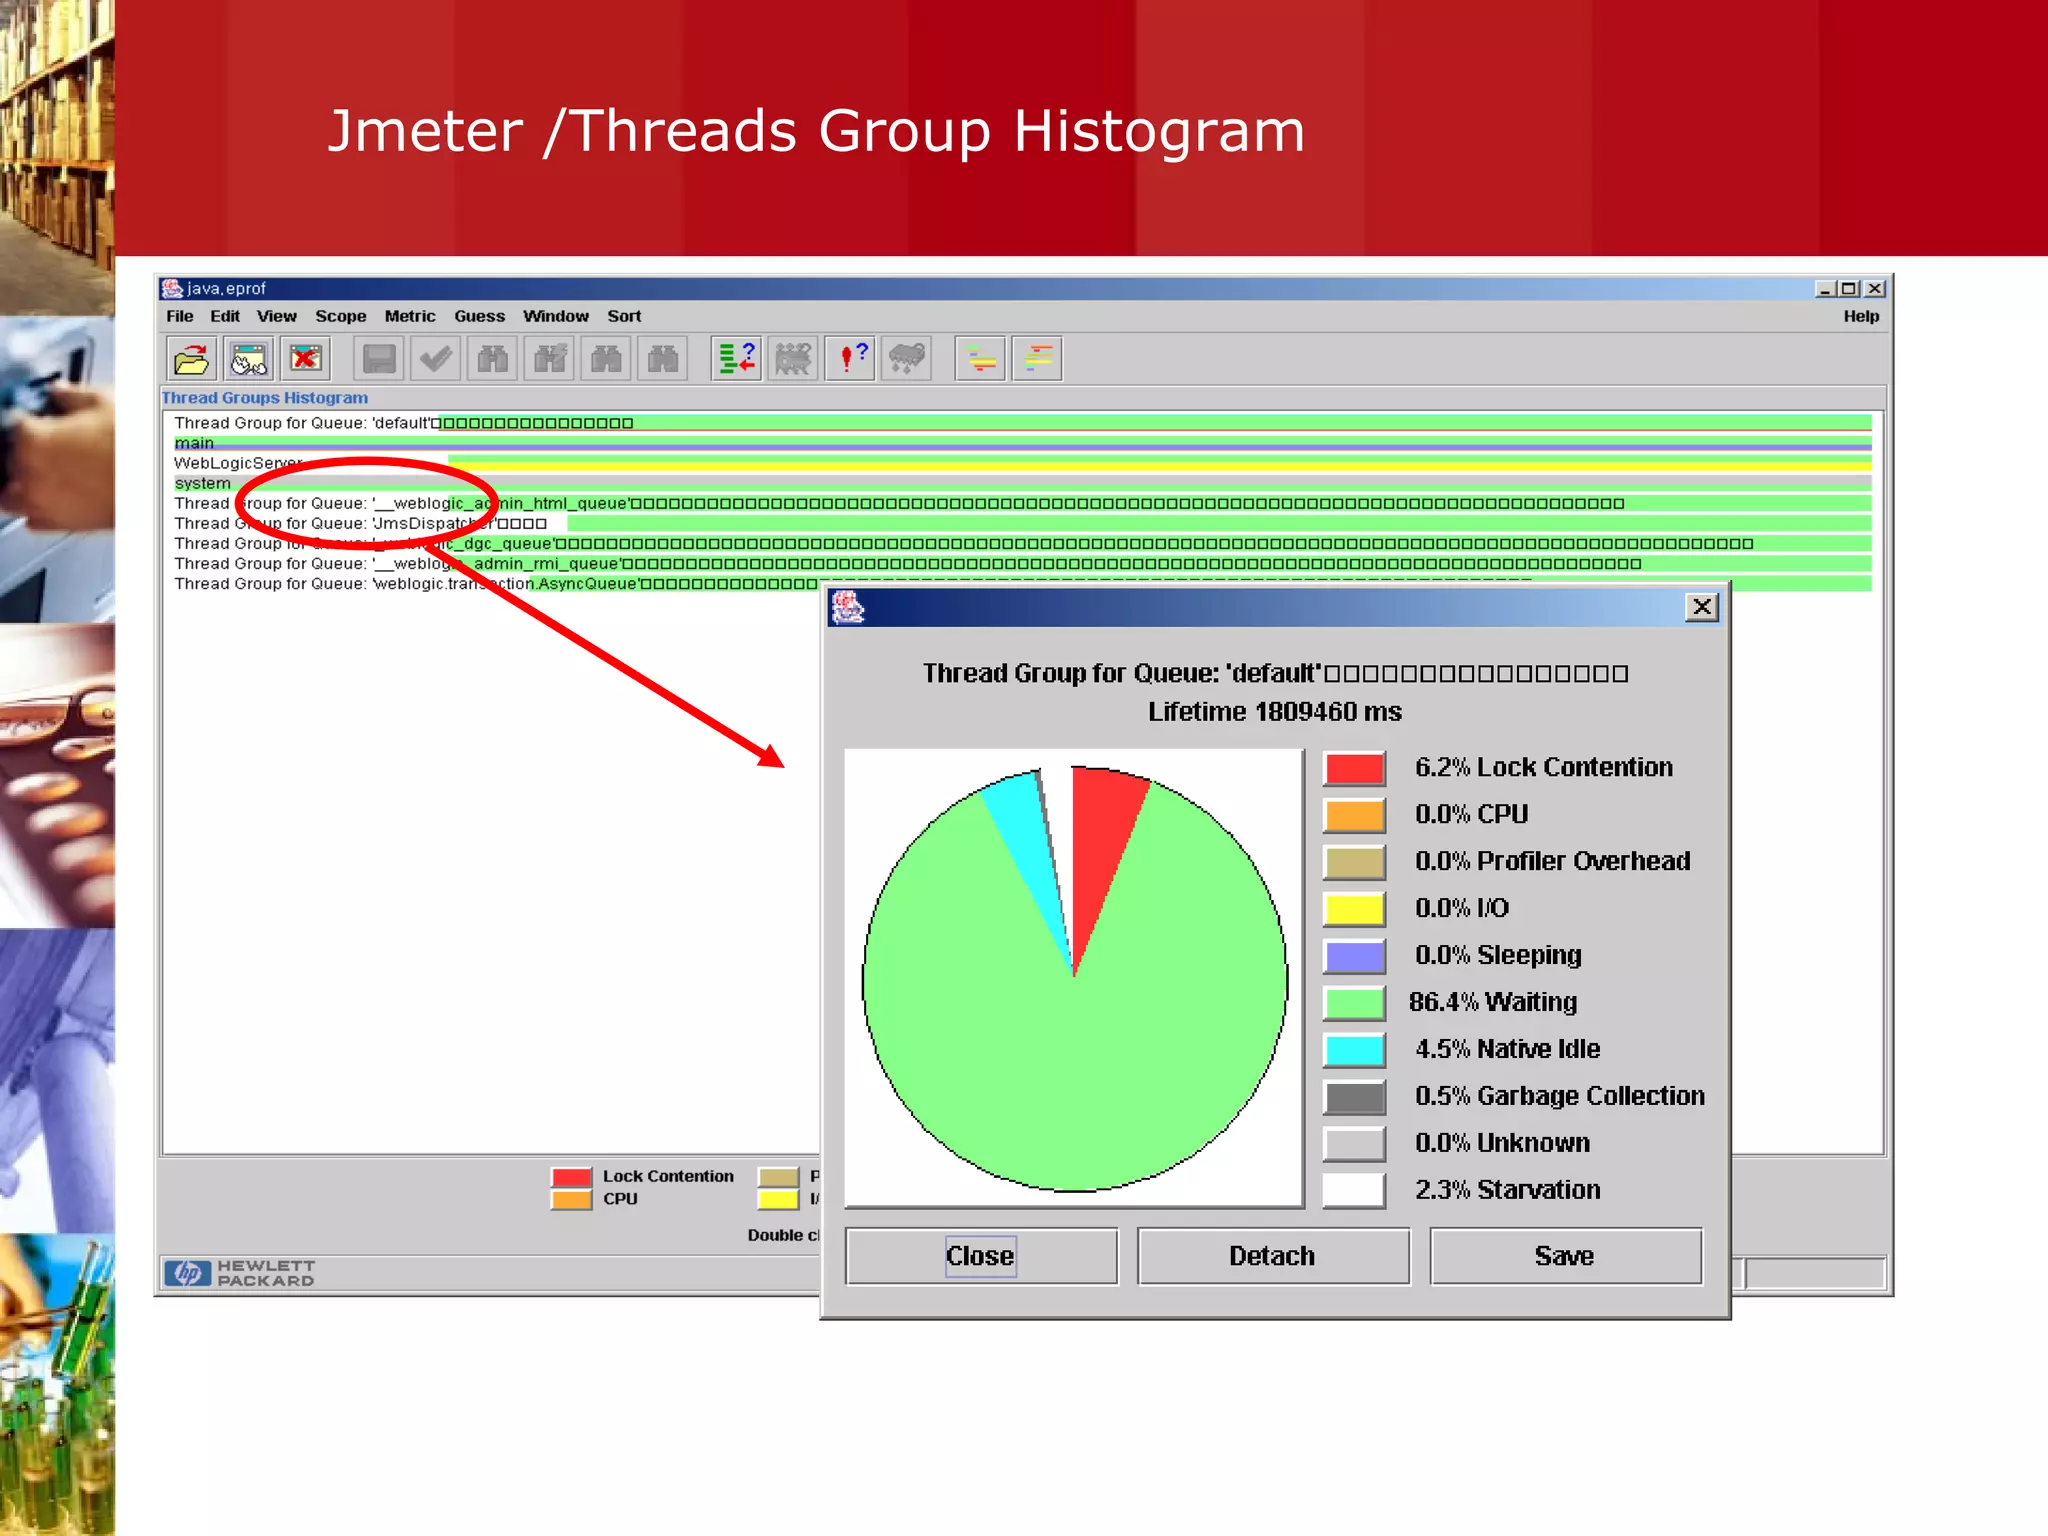Click the green Waiting legend swatch
This screenshot has width=2048, height=1536.
coord(1355,1003)
